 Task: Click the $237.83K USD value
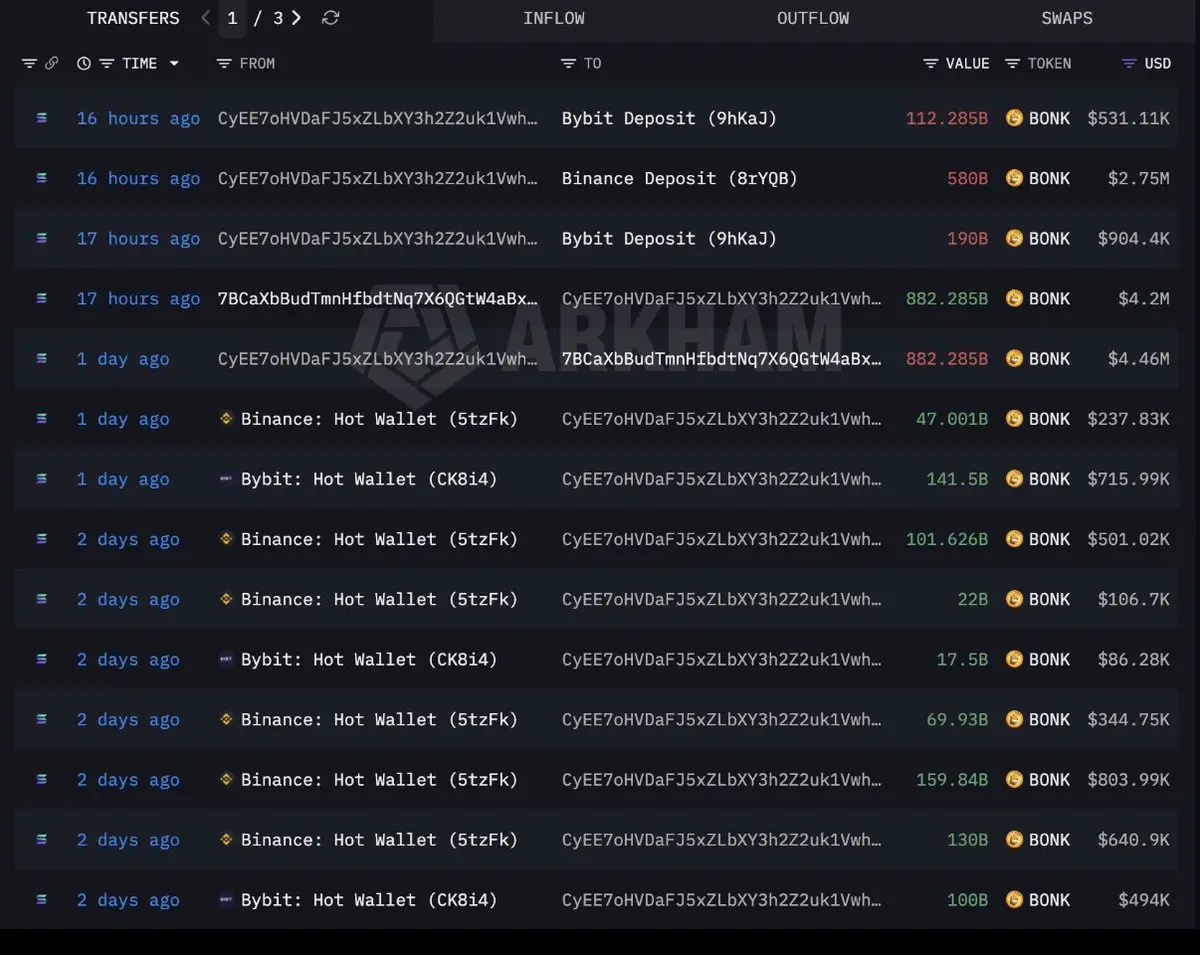pos(1128,419)
